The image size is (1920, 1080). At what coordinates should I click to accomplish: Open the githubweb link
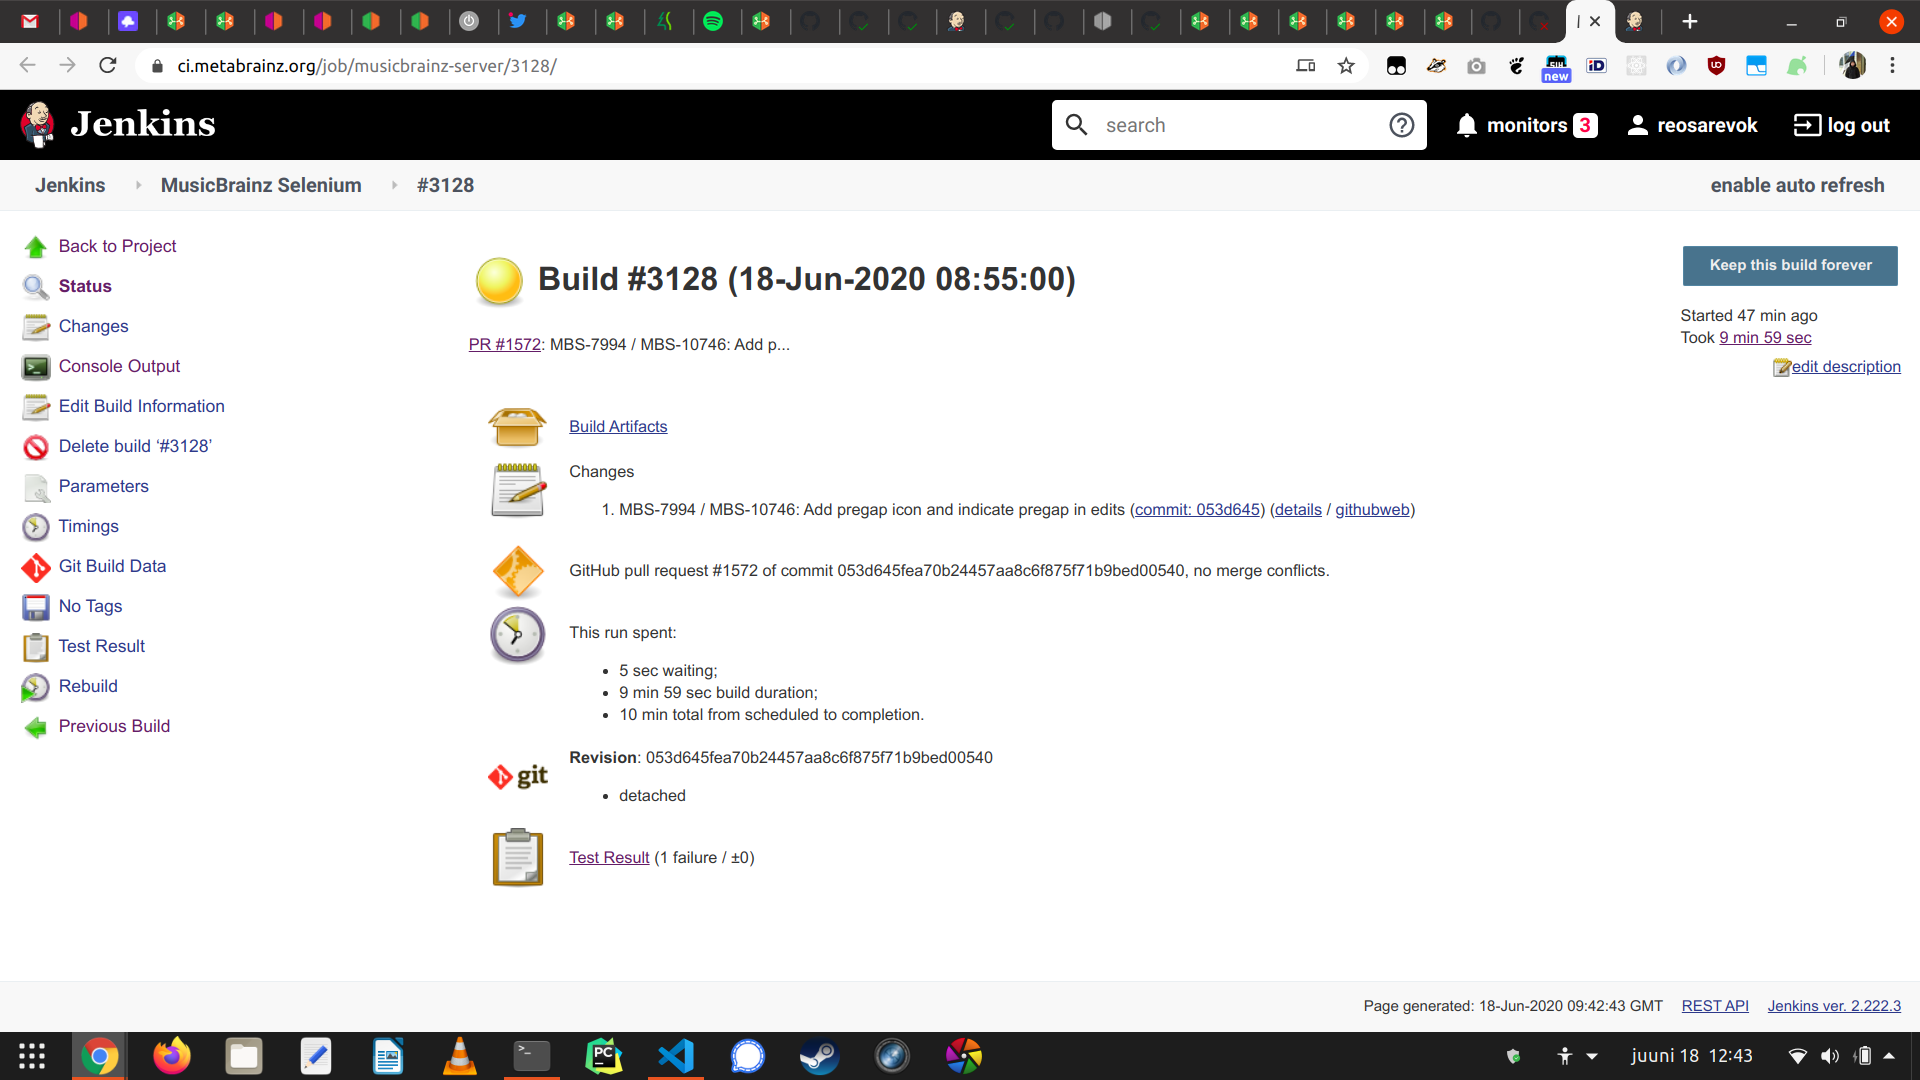coord(1372,510)
